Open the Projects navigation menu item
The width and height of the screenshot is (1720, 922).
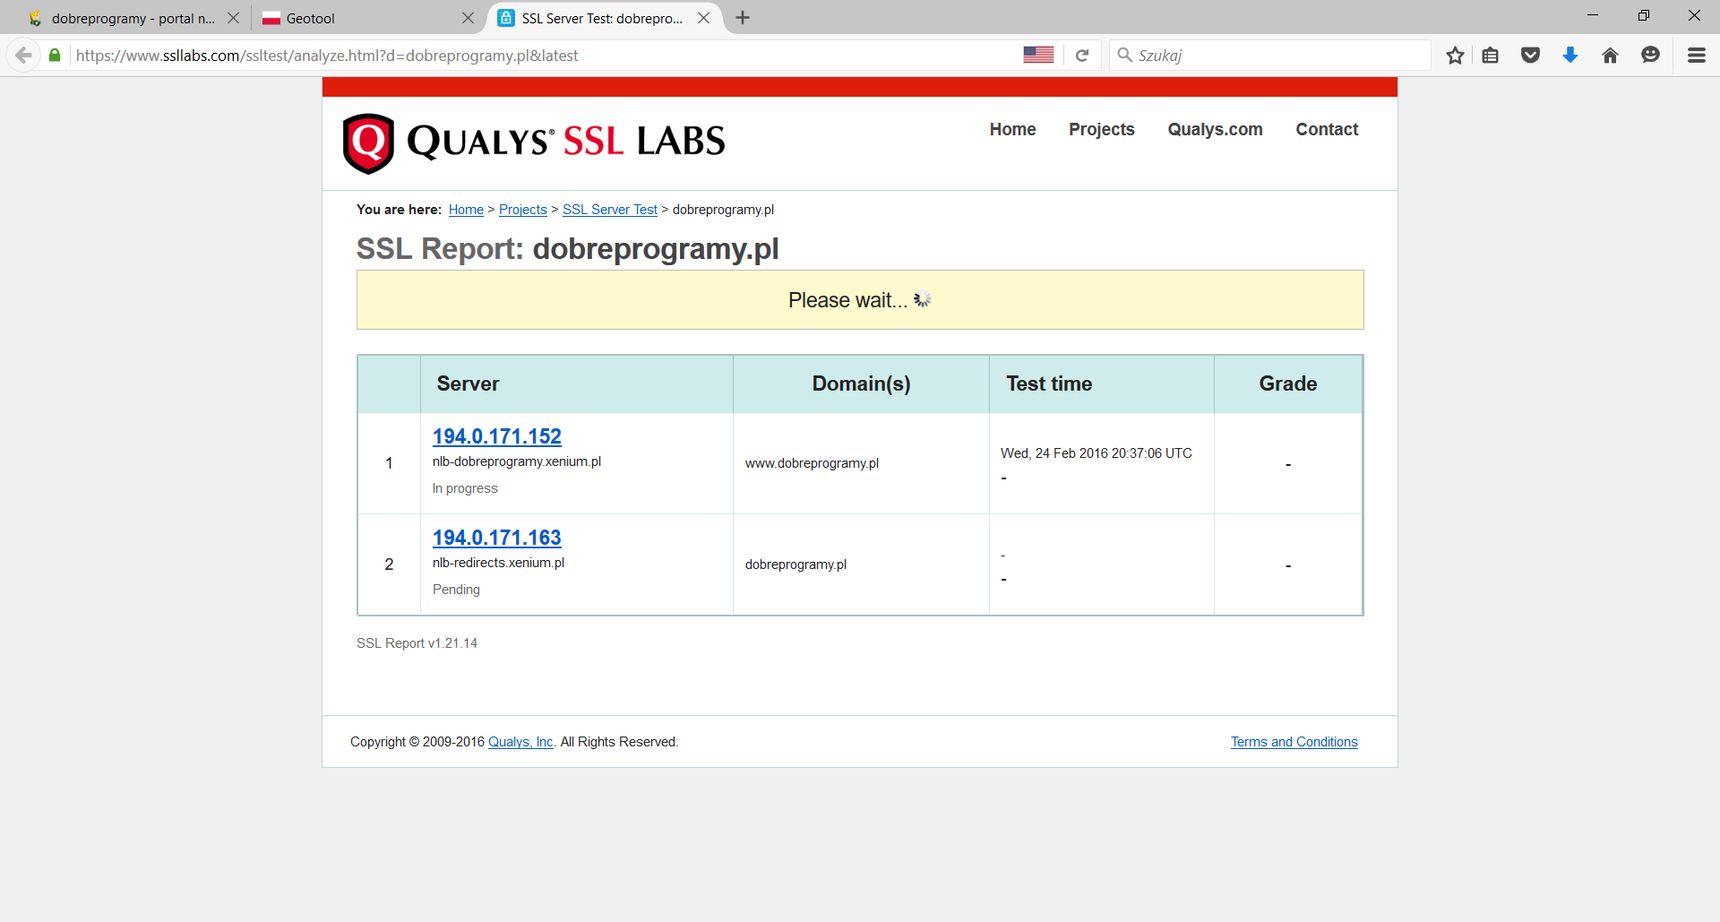tap(1102, 129)
